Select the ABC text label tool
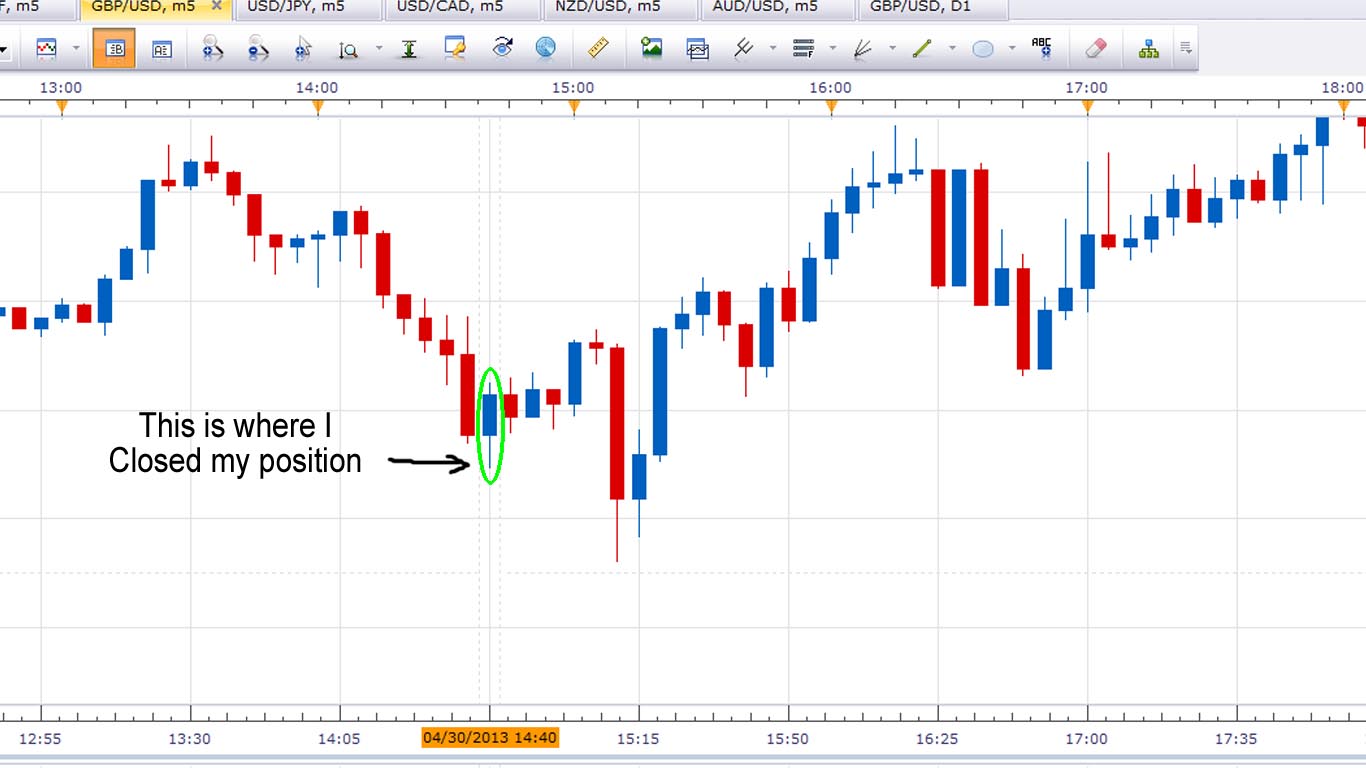This screenshot has width=1366, height=768. [x=1042, y=47]
